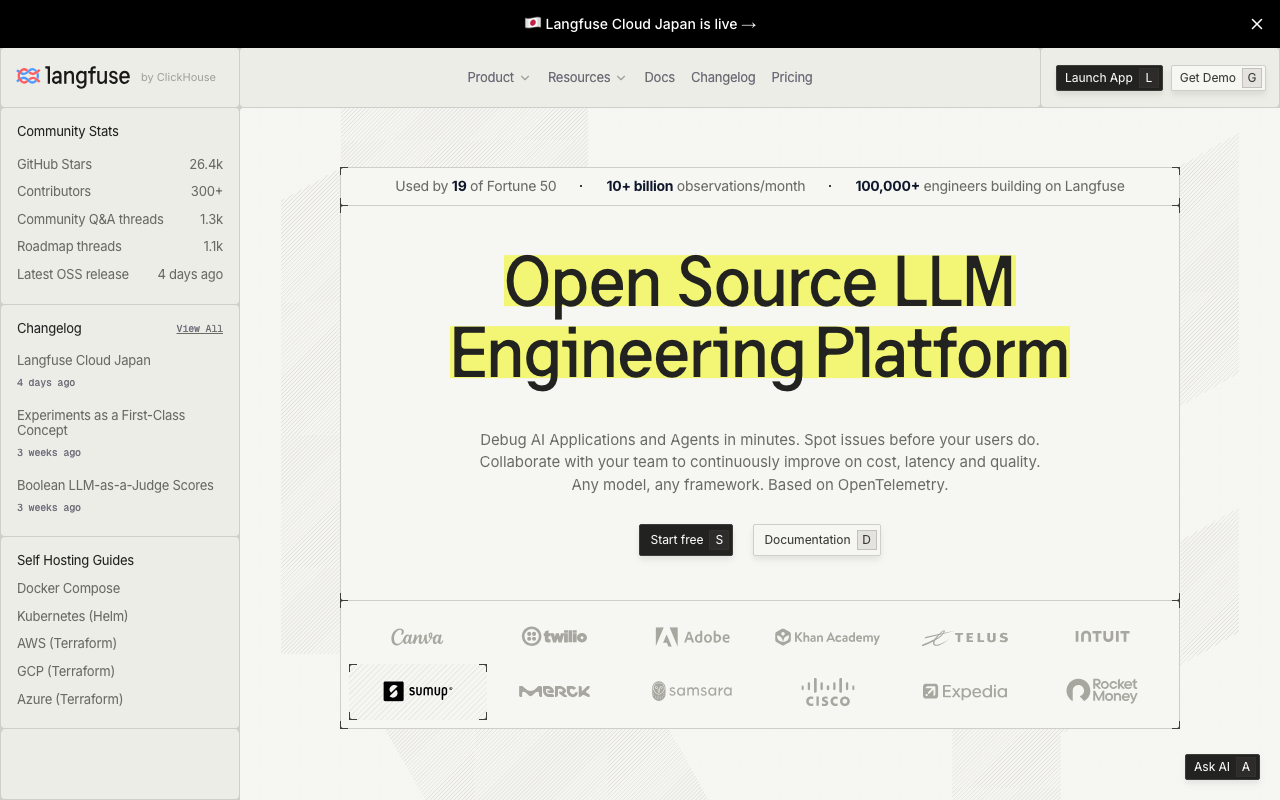Open the Ask AI assistant

point(1222,767)
